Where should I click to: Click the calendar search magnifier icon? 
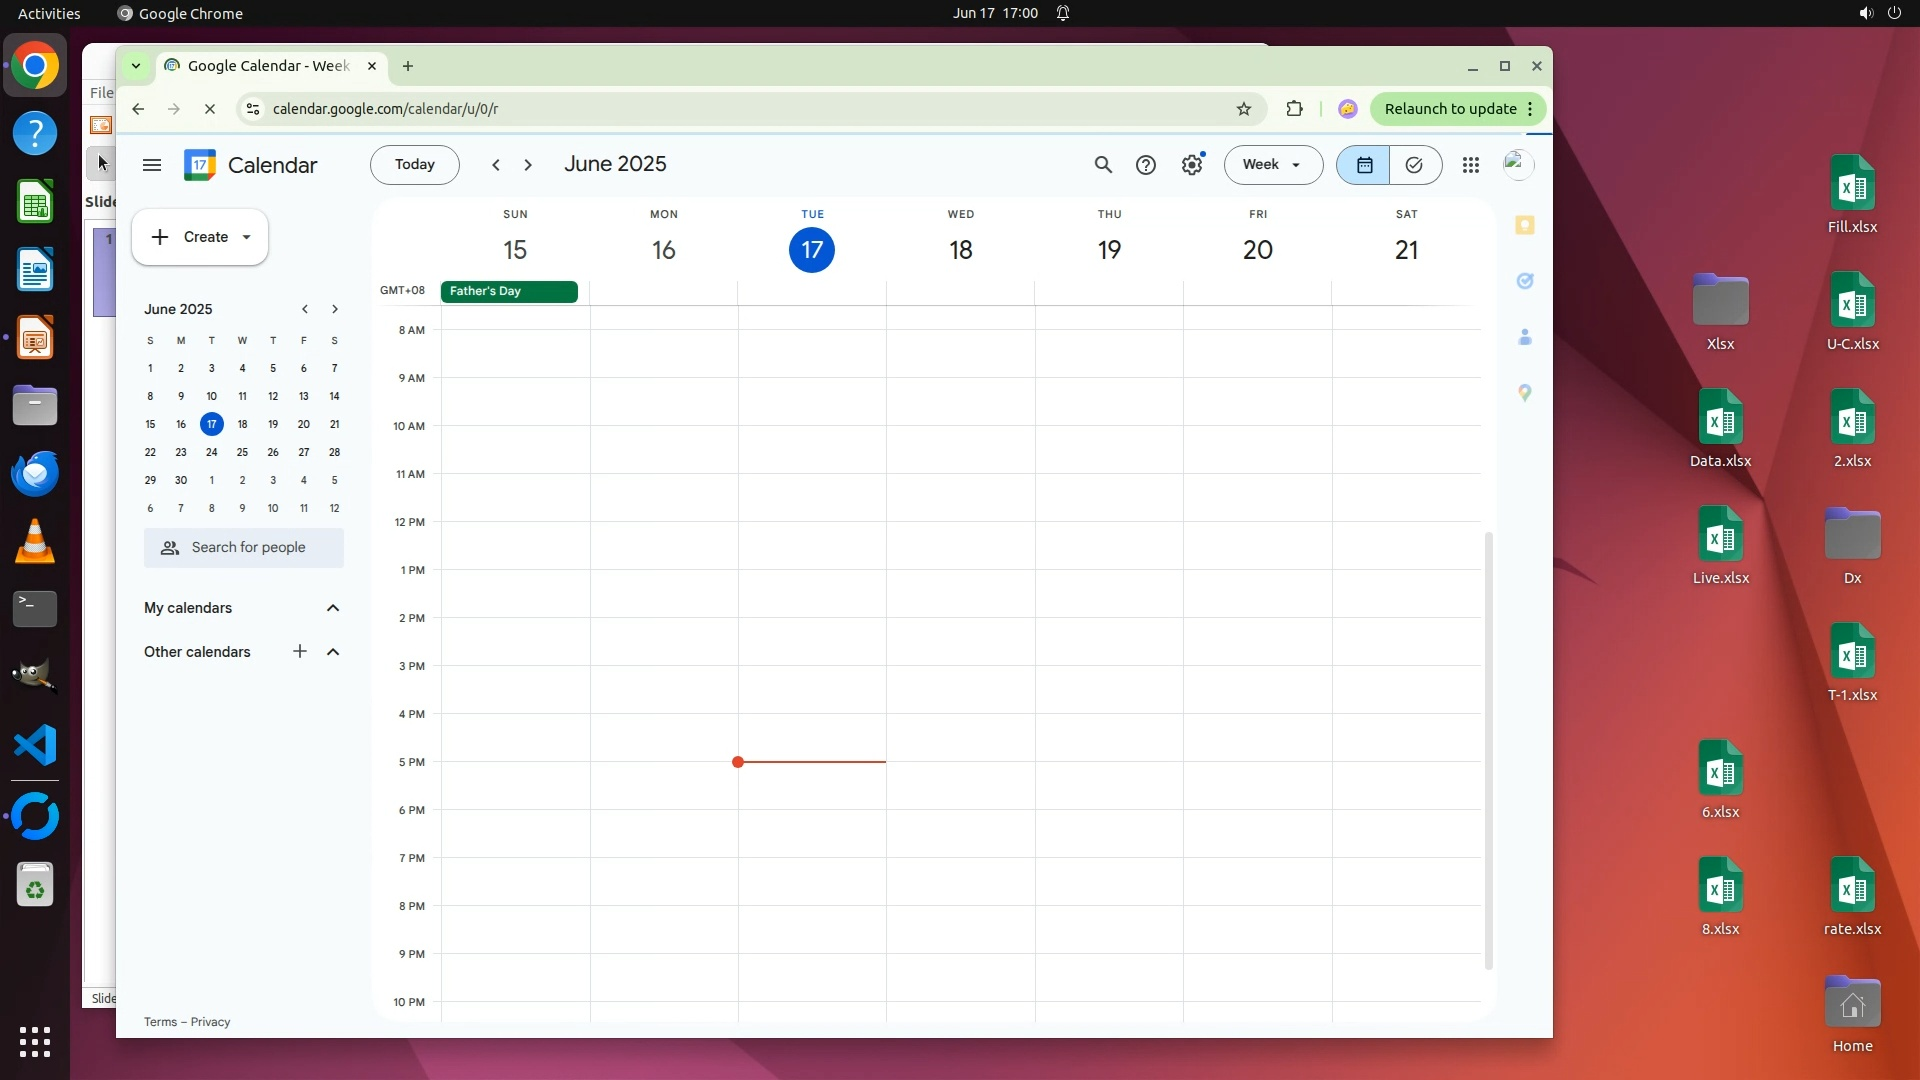1103,165
